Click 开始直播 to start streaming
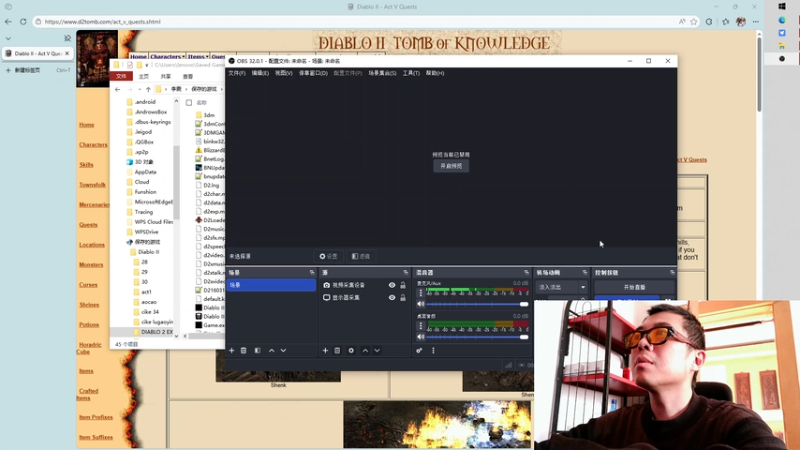 634,287
